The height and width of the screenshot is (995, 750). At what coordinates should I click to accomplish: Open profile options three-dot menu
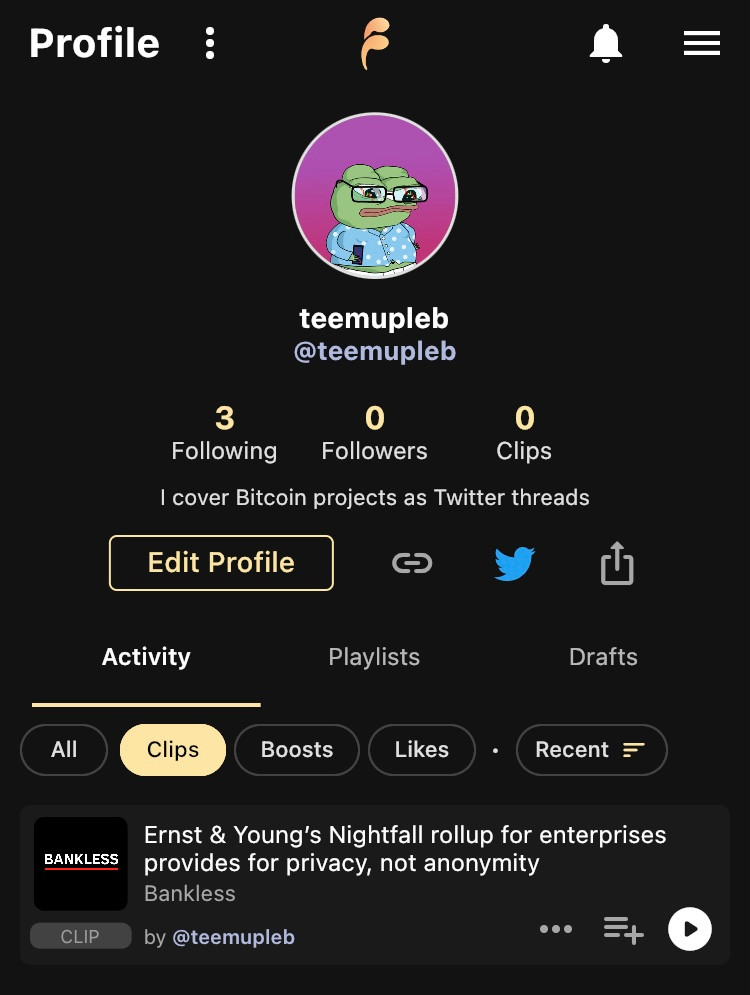(209, 43)
